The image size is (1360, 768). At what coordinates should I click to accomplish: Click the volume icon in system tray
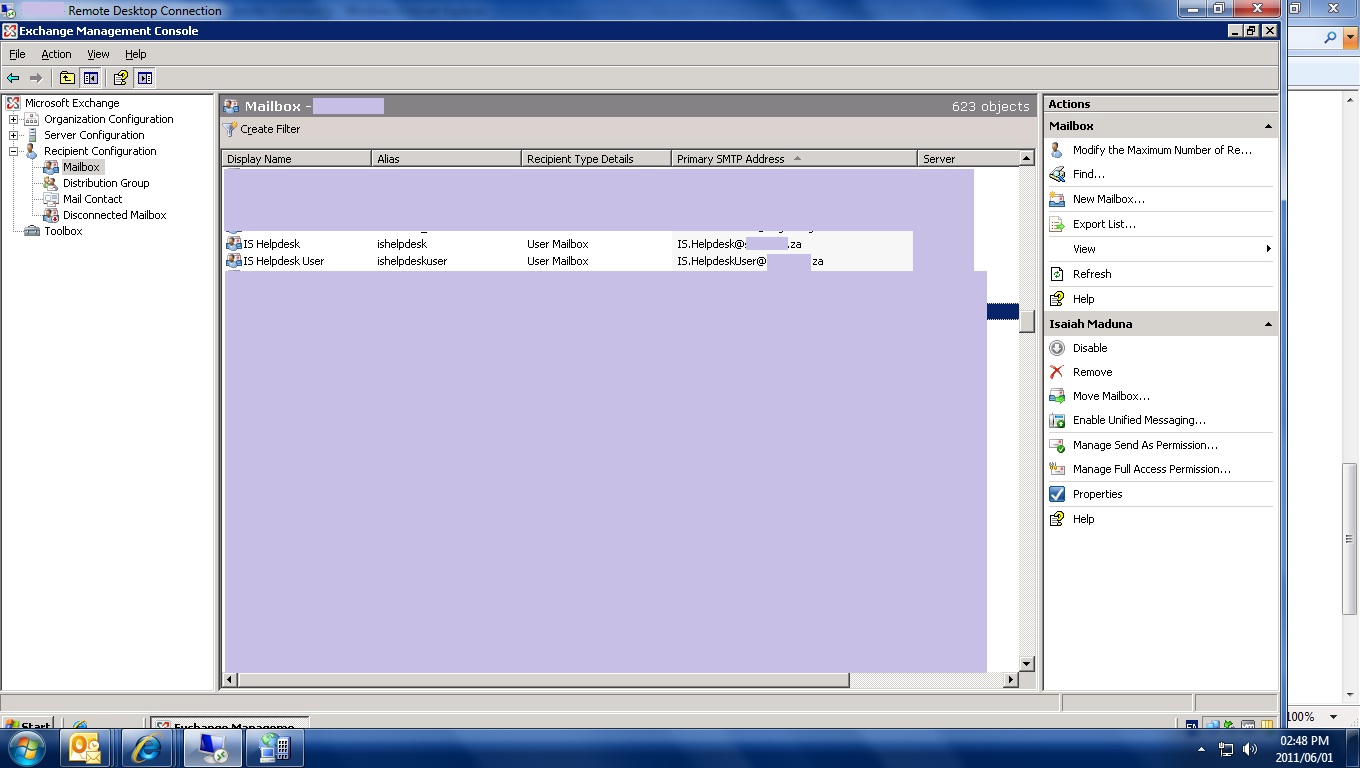[x=1250, y=749]
